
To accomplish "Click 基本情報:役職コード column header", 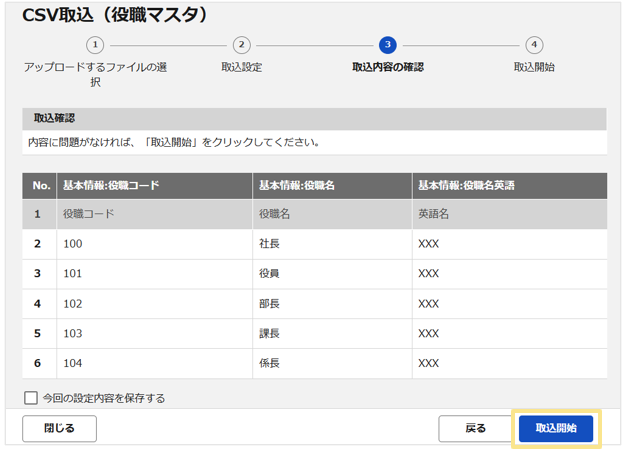I will [x=154, y=186].
